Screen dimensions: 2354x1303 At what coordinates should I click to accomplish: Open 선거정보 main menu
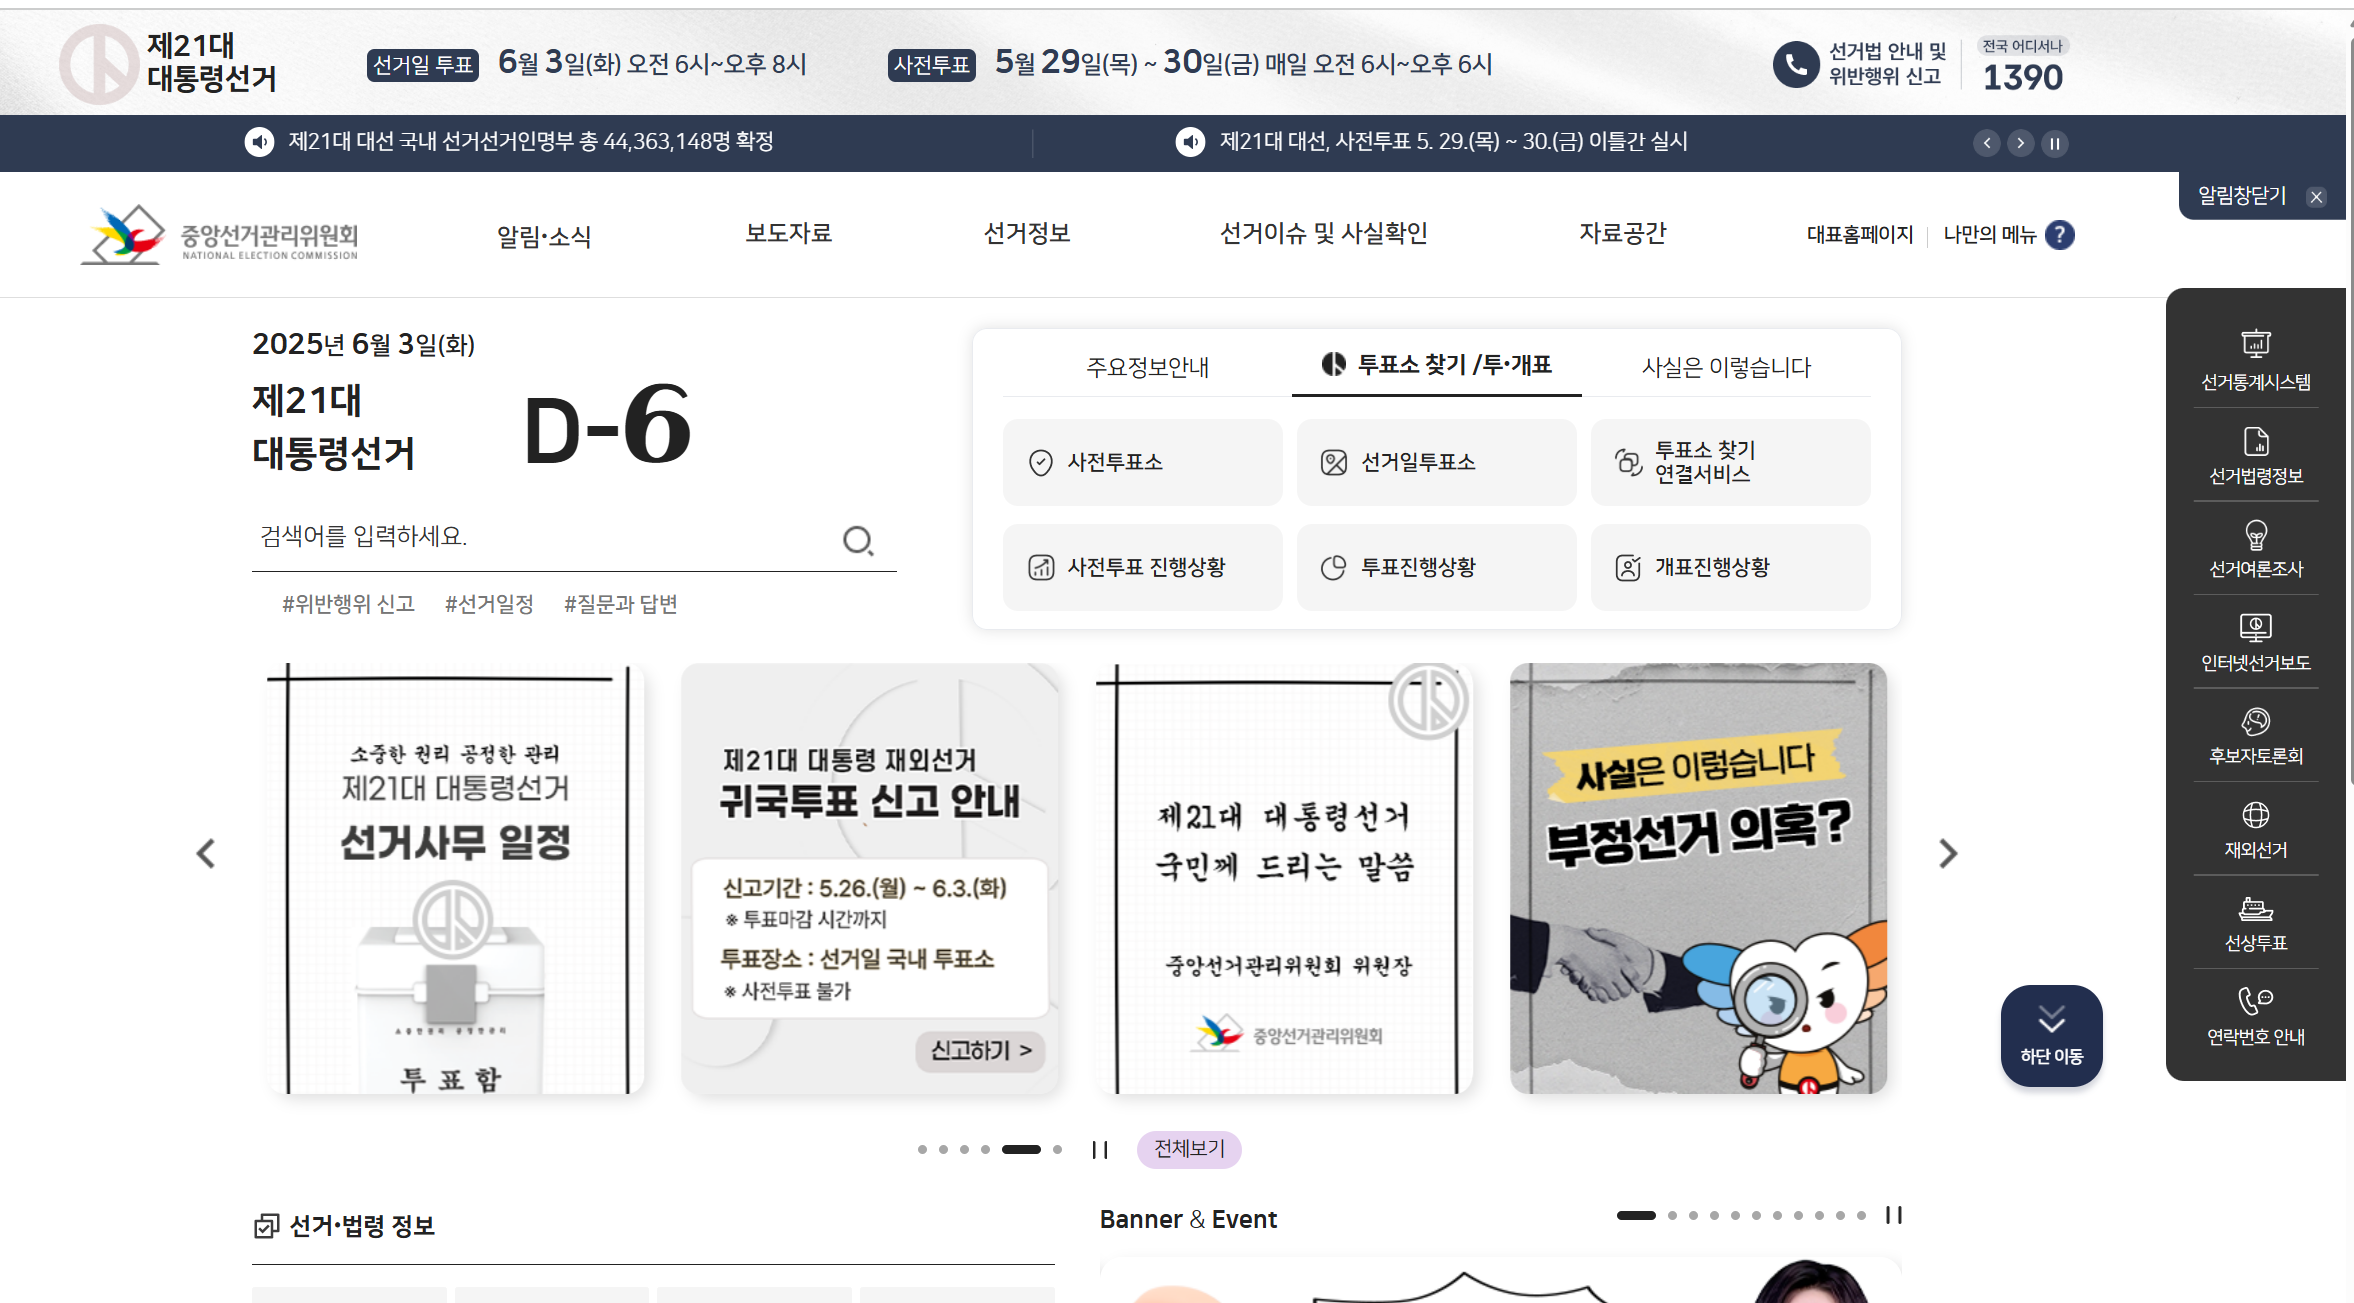(x=1026, y=234)
